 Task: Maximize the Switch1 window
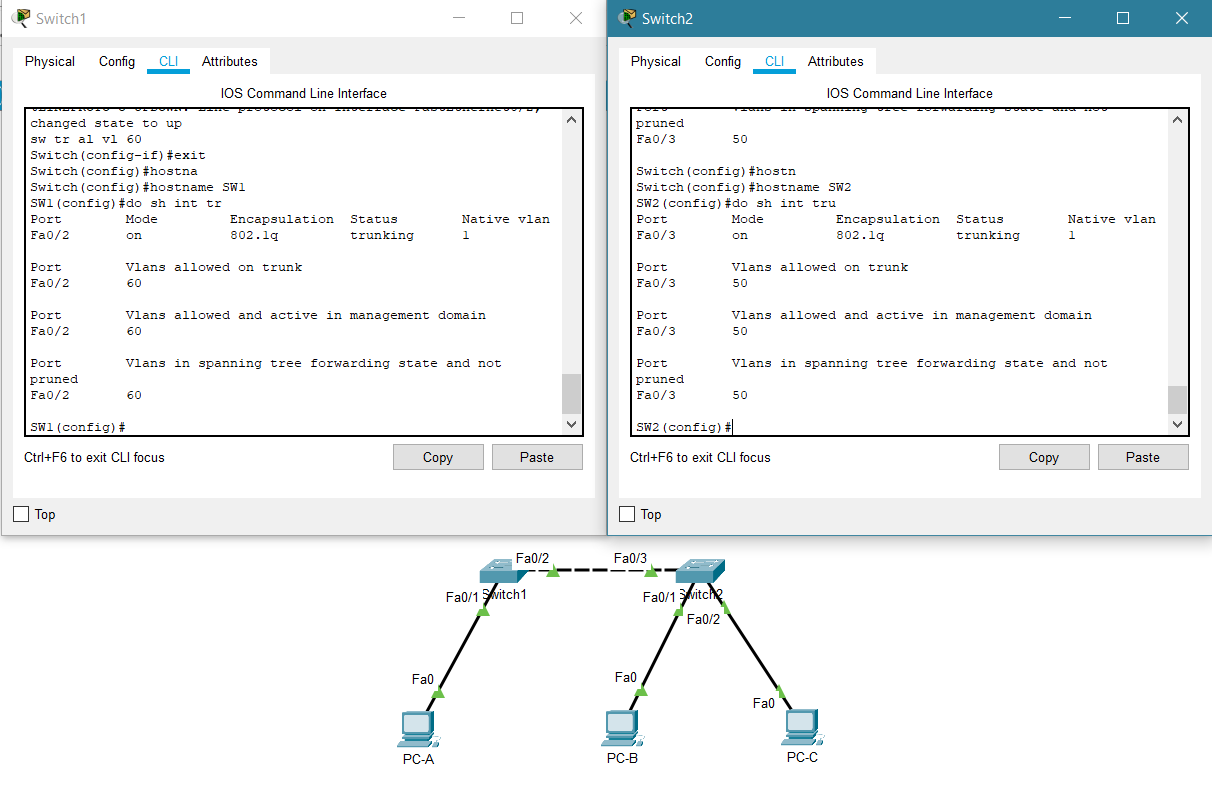tap(517, 18)
